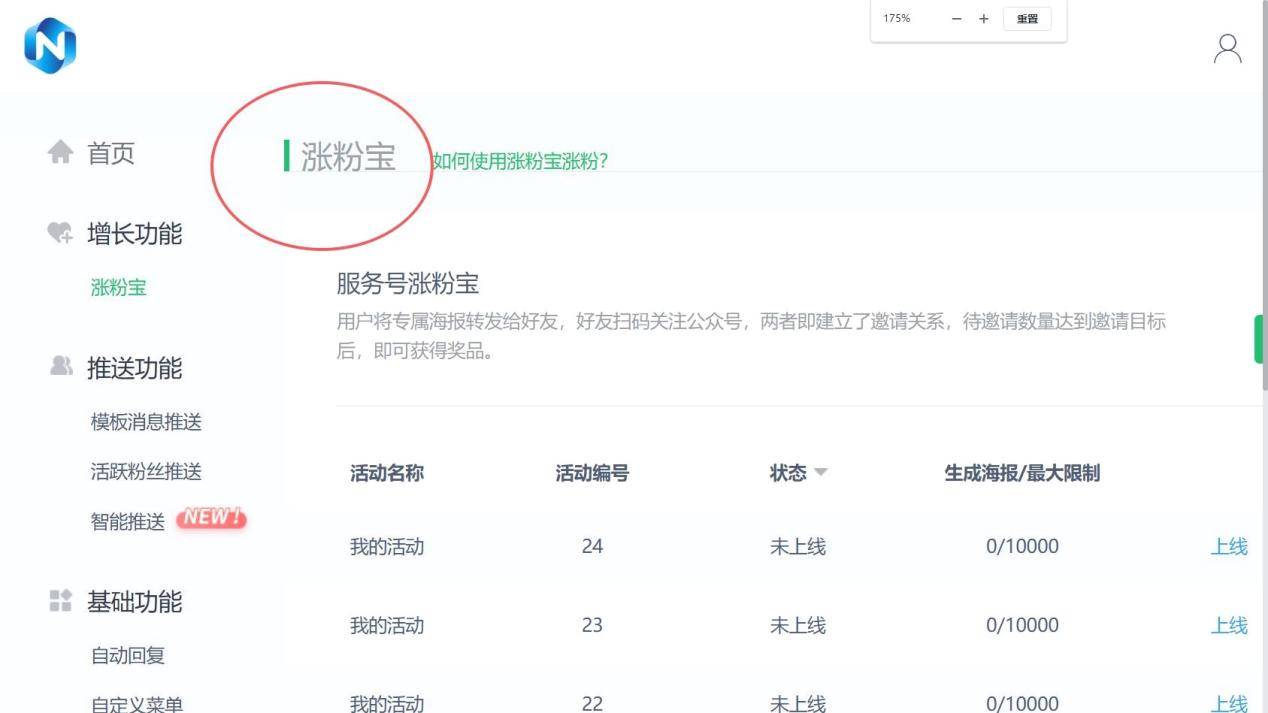Click the 增长功能 heart icon
Viewport: 1268px width, 713px height.
[x=61, y=234]
